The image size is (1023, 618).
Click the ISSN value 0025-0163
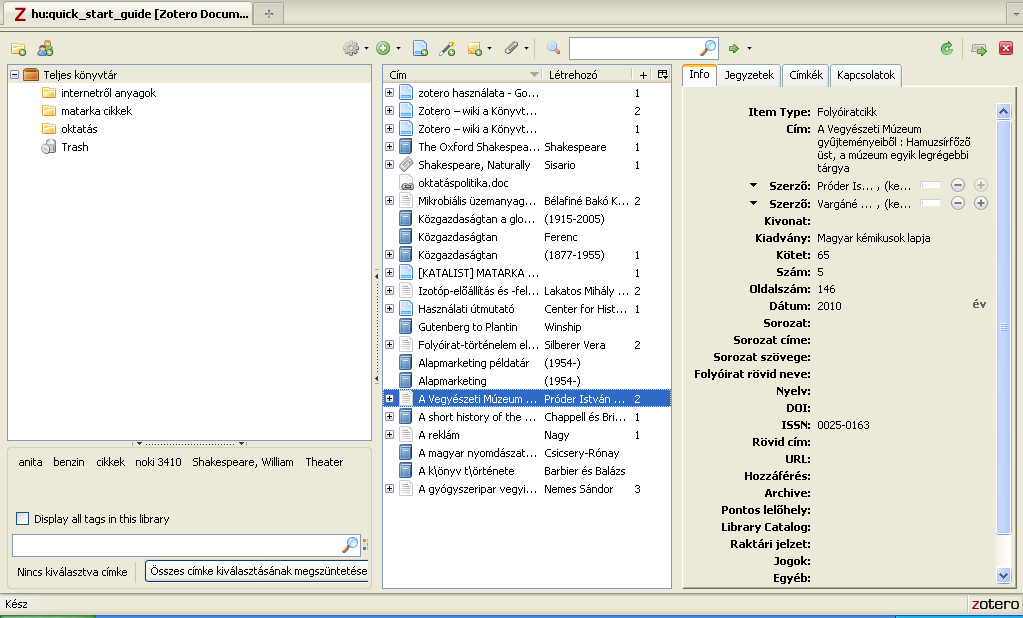point(843,425)
